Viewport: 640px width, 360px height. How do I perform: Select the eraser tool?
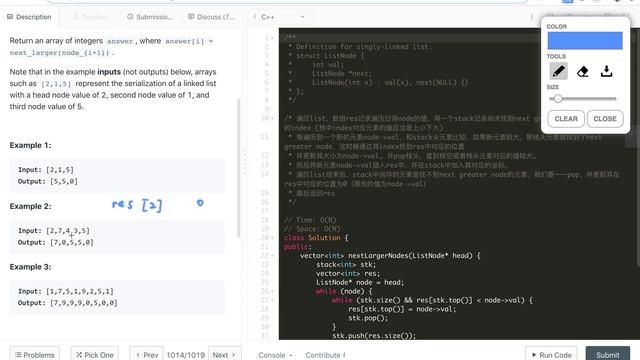(582, 71)
